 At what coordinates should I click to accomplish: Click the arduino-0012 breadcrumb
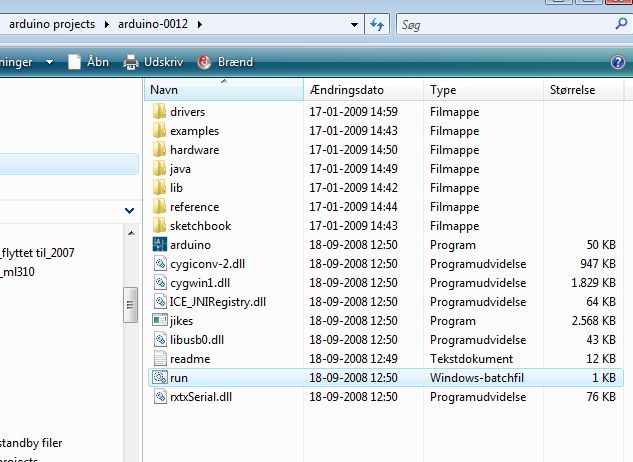click(x=153, y=24)
